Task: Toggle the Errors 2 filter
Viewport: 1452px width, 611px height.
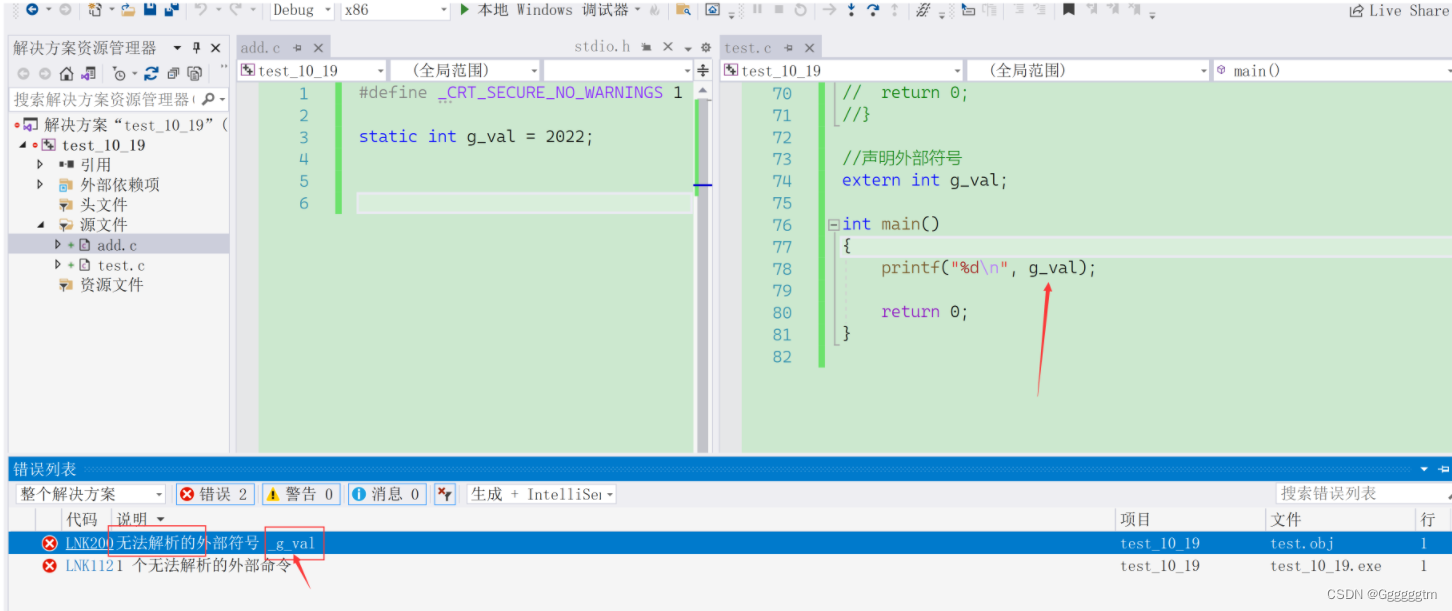Action: pos(216,494)
